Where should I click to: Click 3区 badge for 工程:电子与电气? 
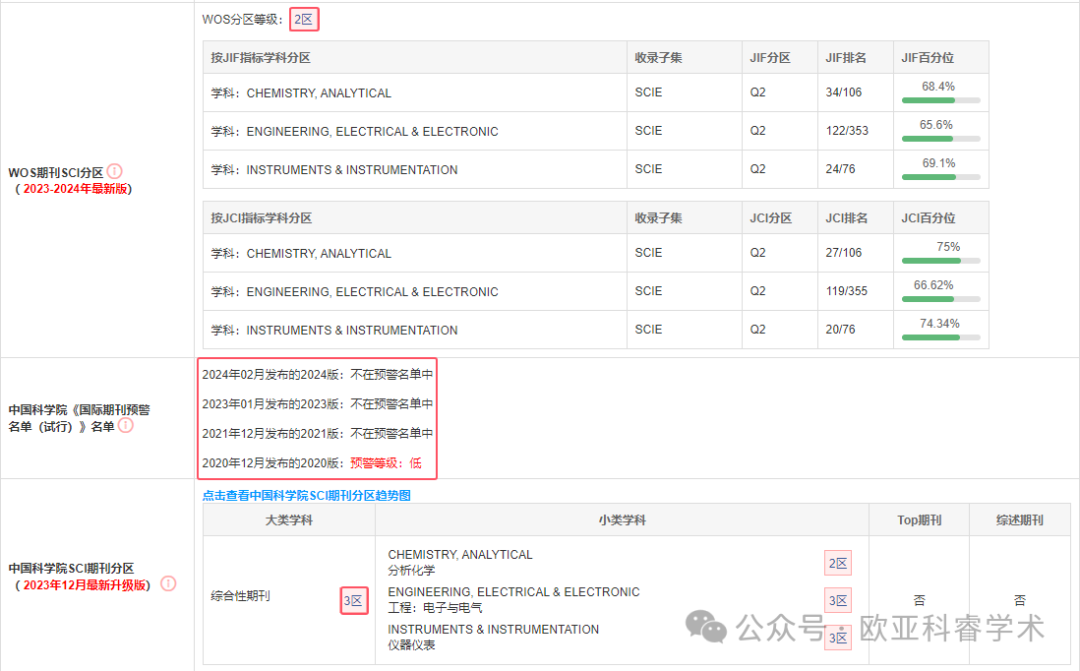(x=838, y=600)
